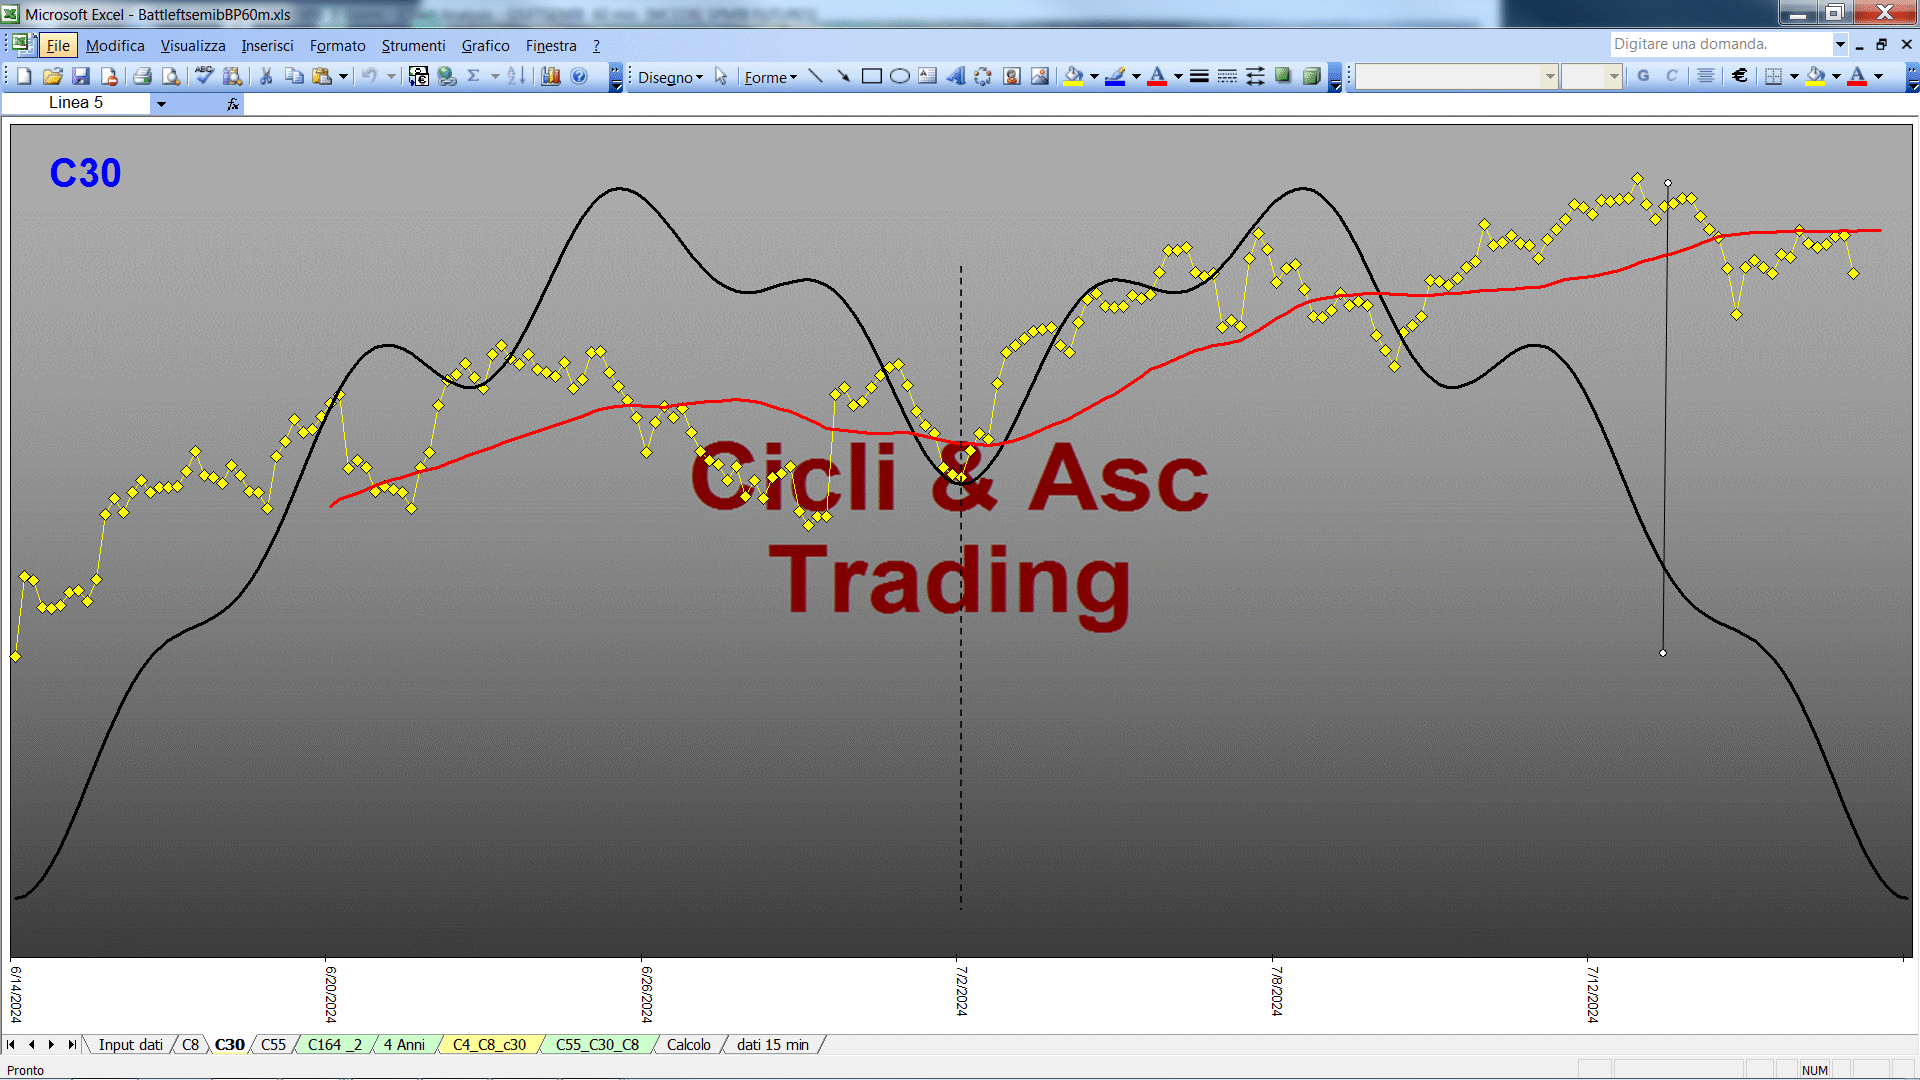
Task: Click the Arrow Style button
Action: click(x=1255, y=76)
